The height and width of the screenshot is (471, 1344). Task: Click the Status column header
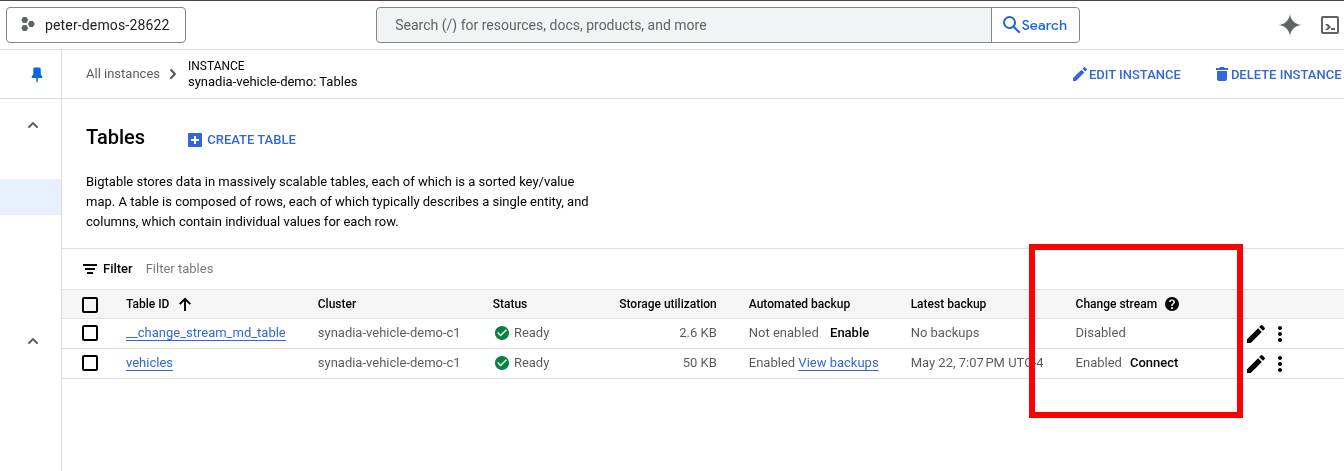[x=510, y=304]
